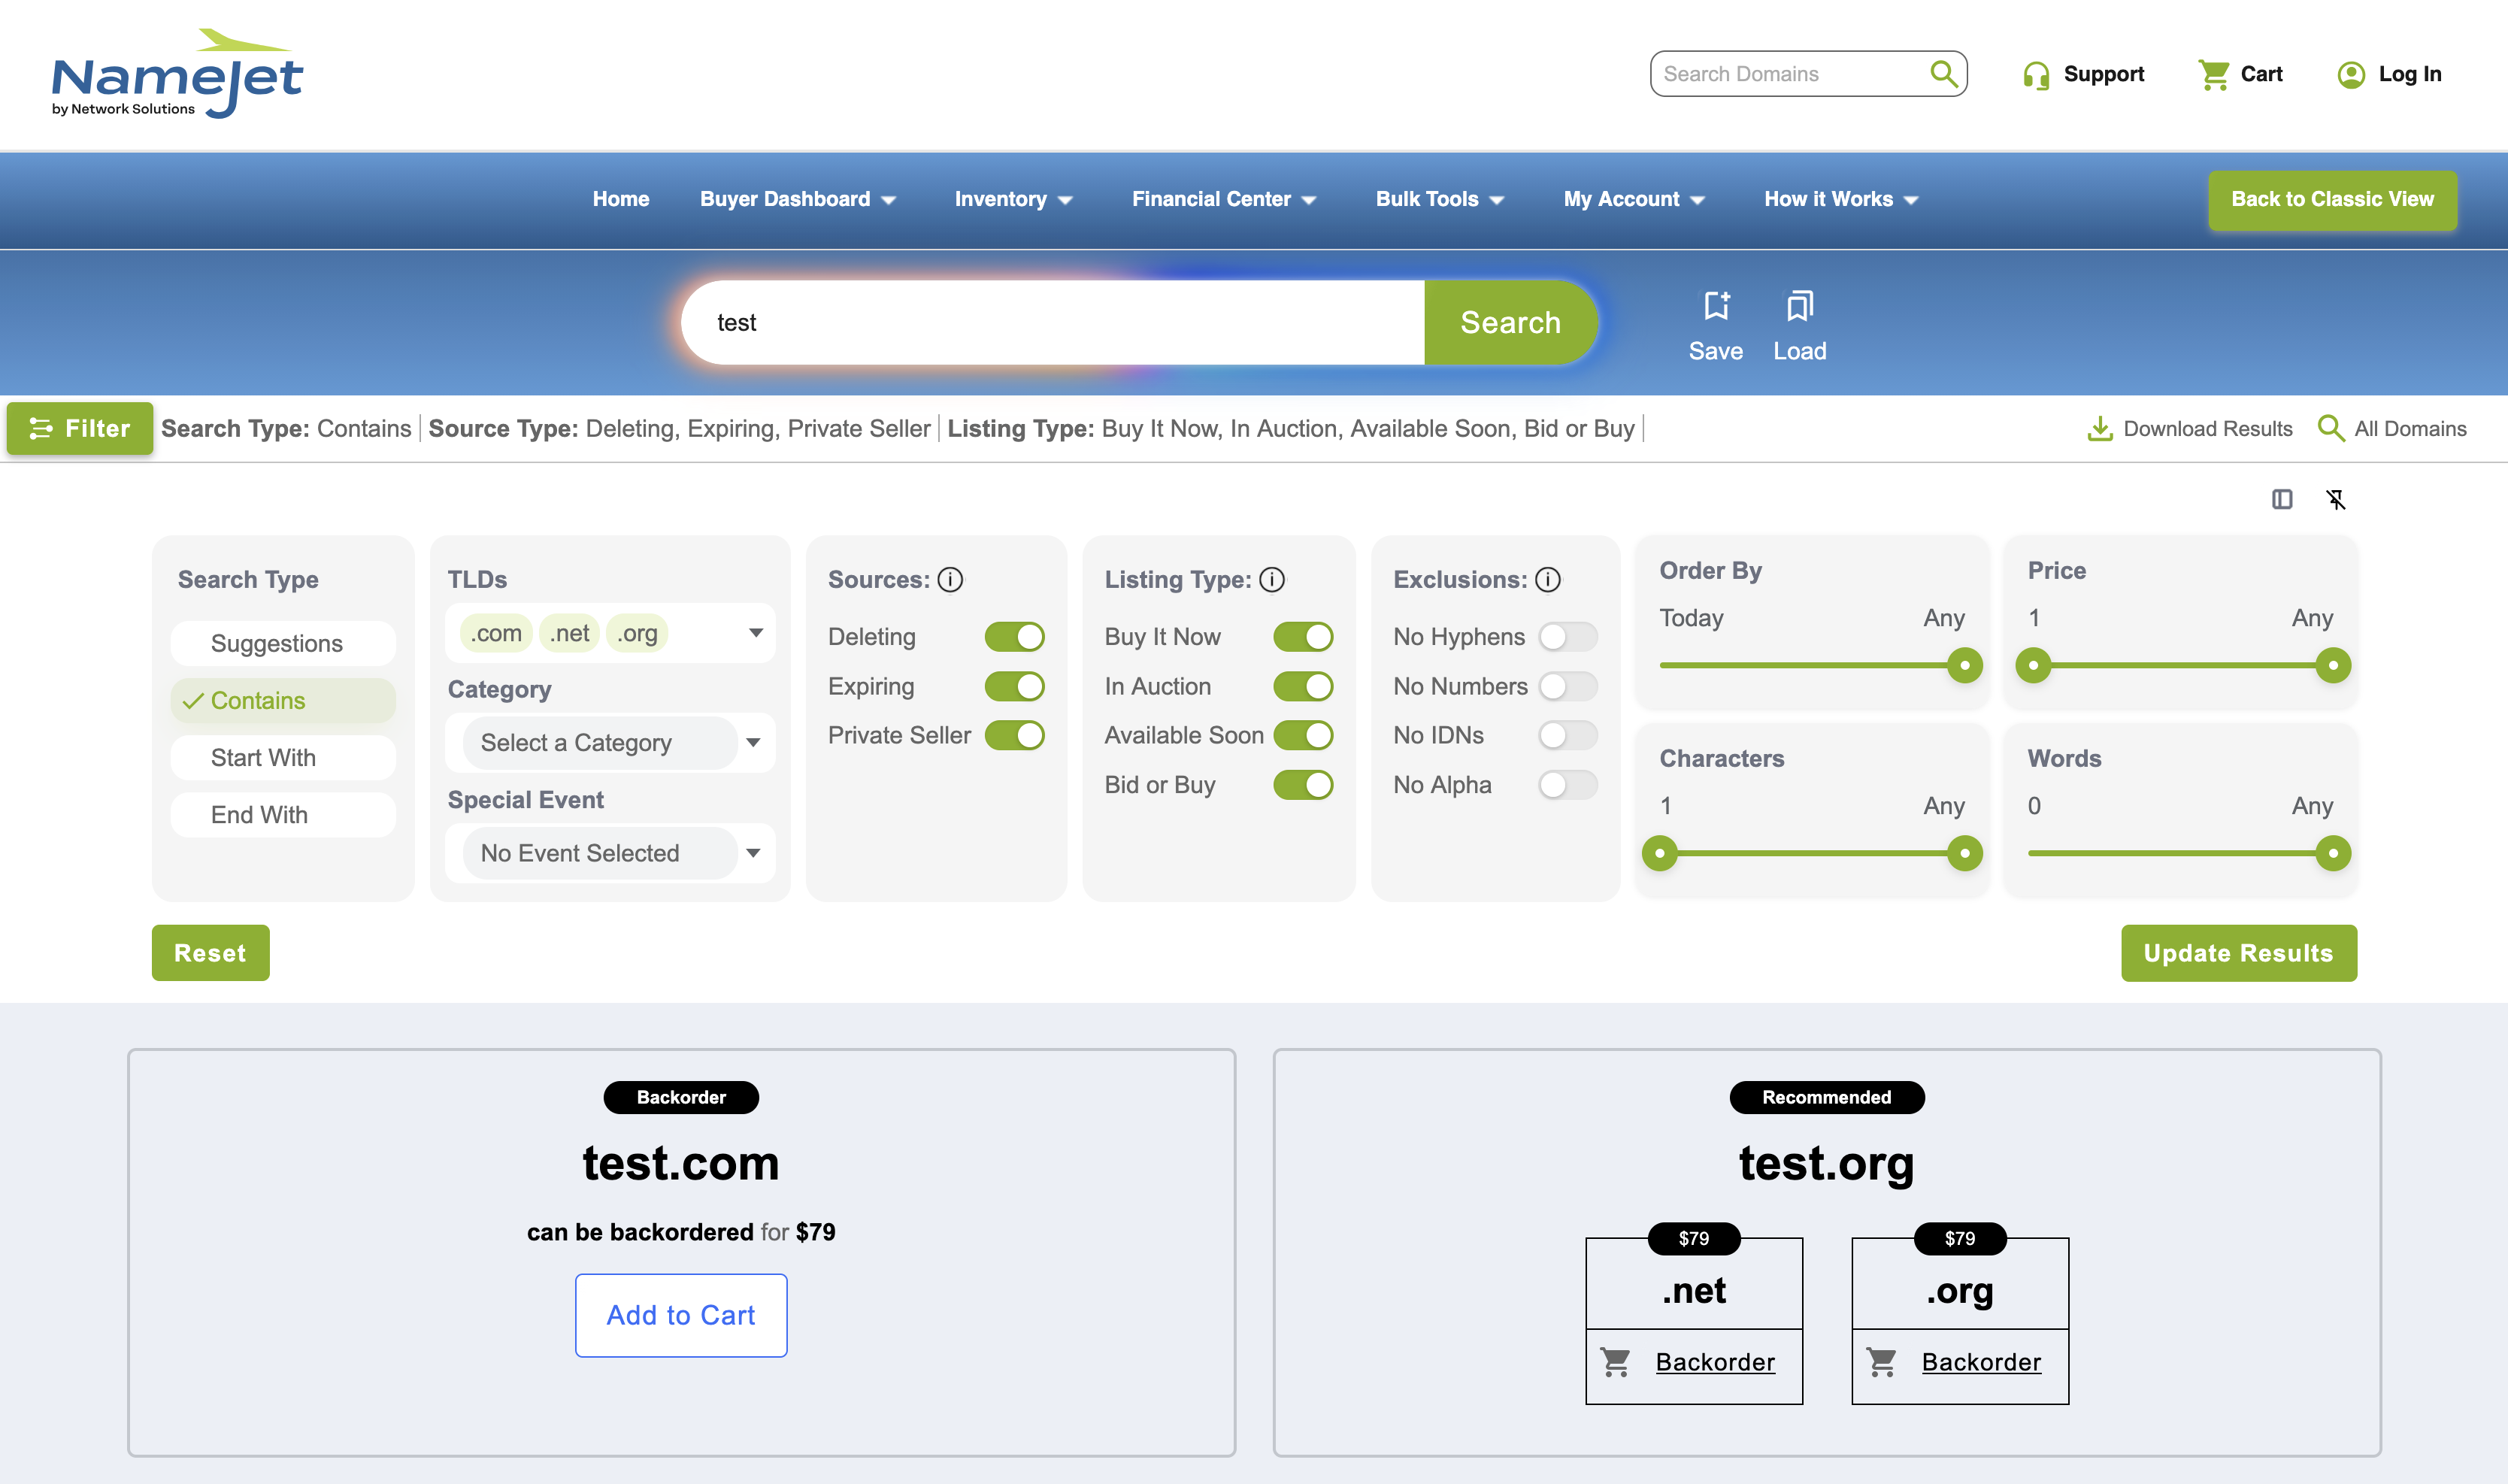
Task: Open the Cart icon in header
Action: coord(2214,74)
